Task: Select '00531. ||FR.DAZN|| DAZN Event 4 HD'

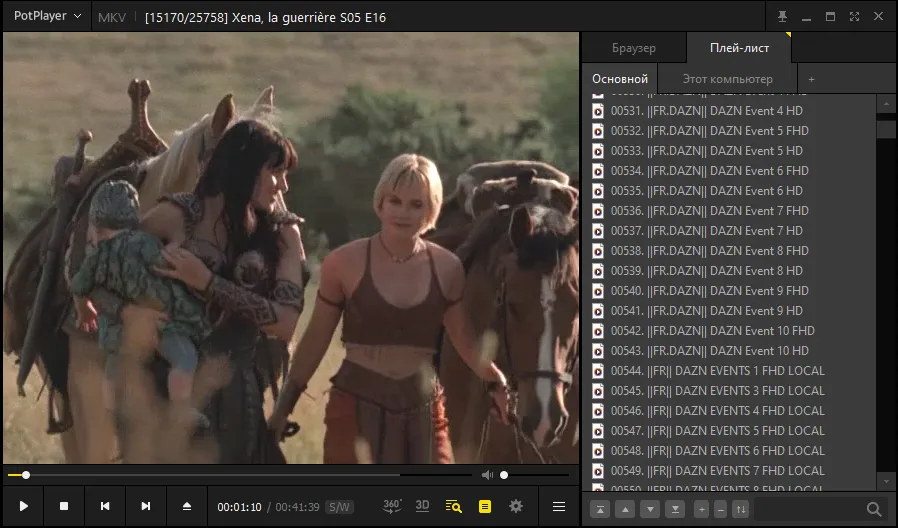Action: (730, 111)
